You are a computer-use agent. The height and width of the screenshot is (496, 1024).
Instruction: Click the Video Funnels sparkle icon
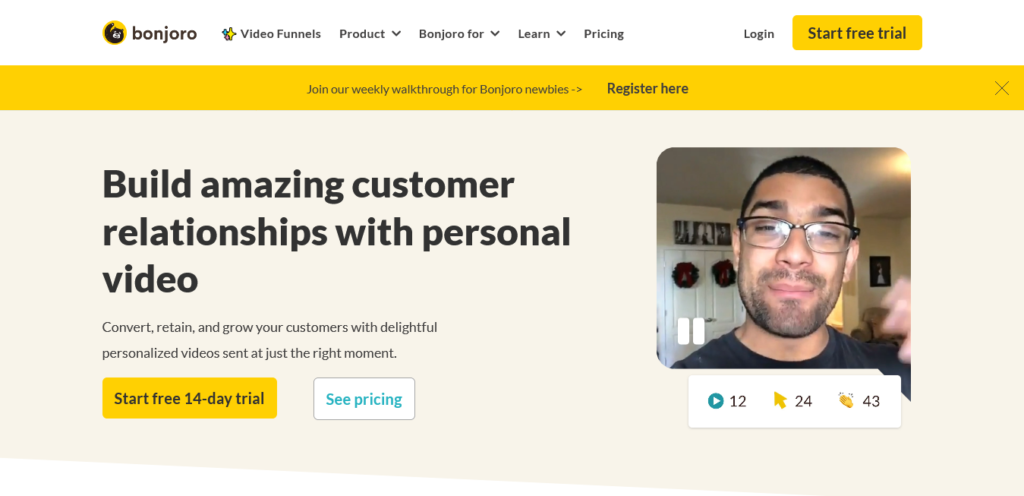click(229, 34)
